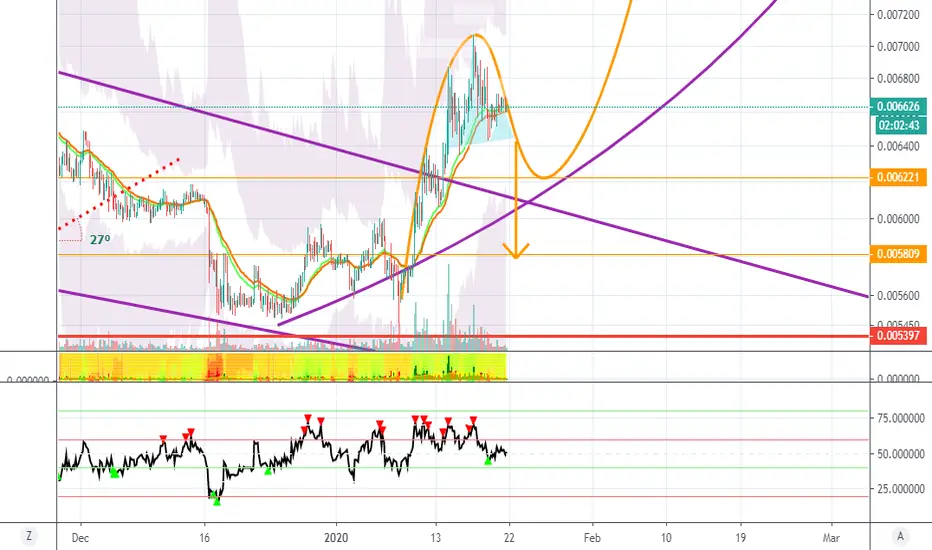Click the 19 date label on time axis
Image resolution: width=932 pixels, height=550 pixels.
[741, 538]
